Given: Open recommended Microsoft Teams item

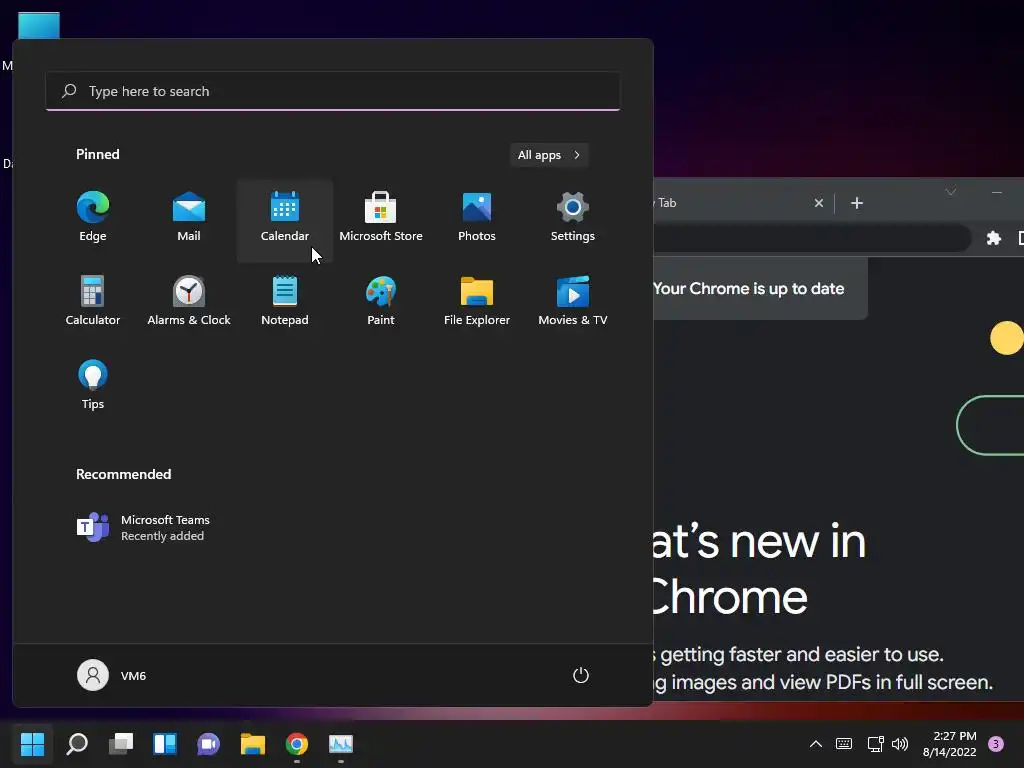Looking at the screenshot, I should point(143,528).
